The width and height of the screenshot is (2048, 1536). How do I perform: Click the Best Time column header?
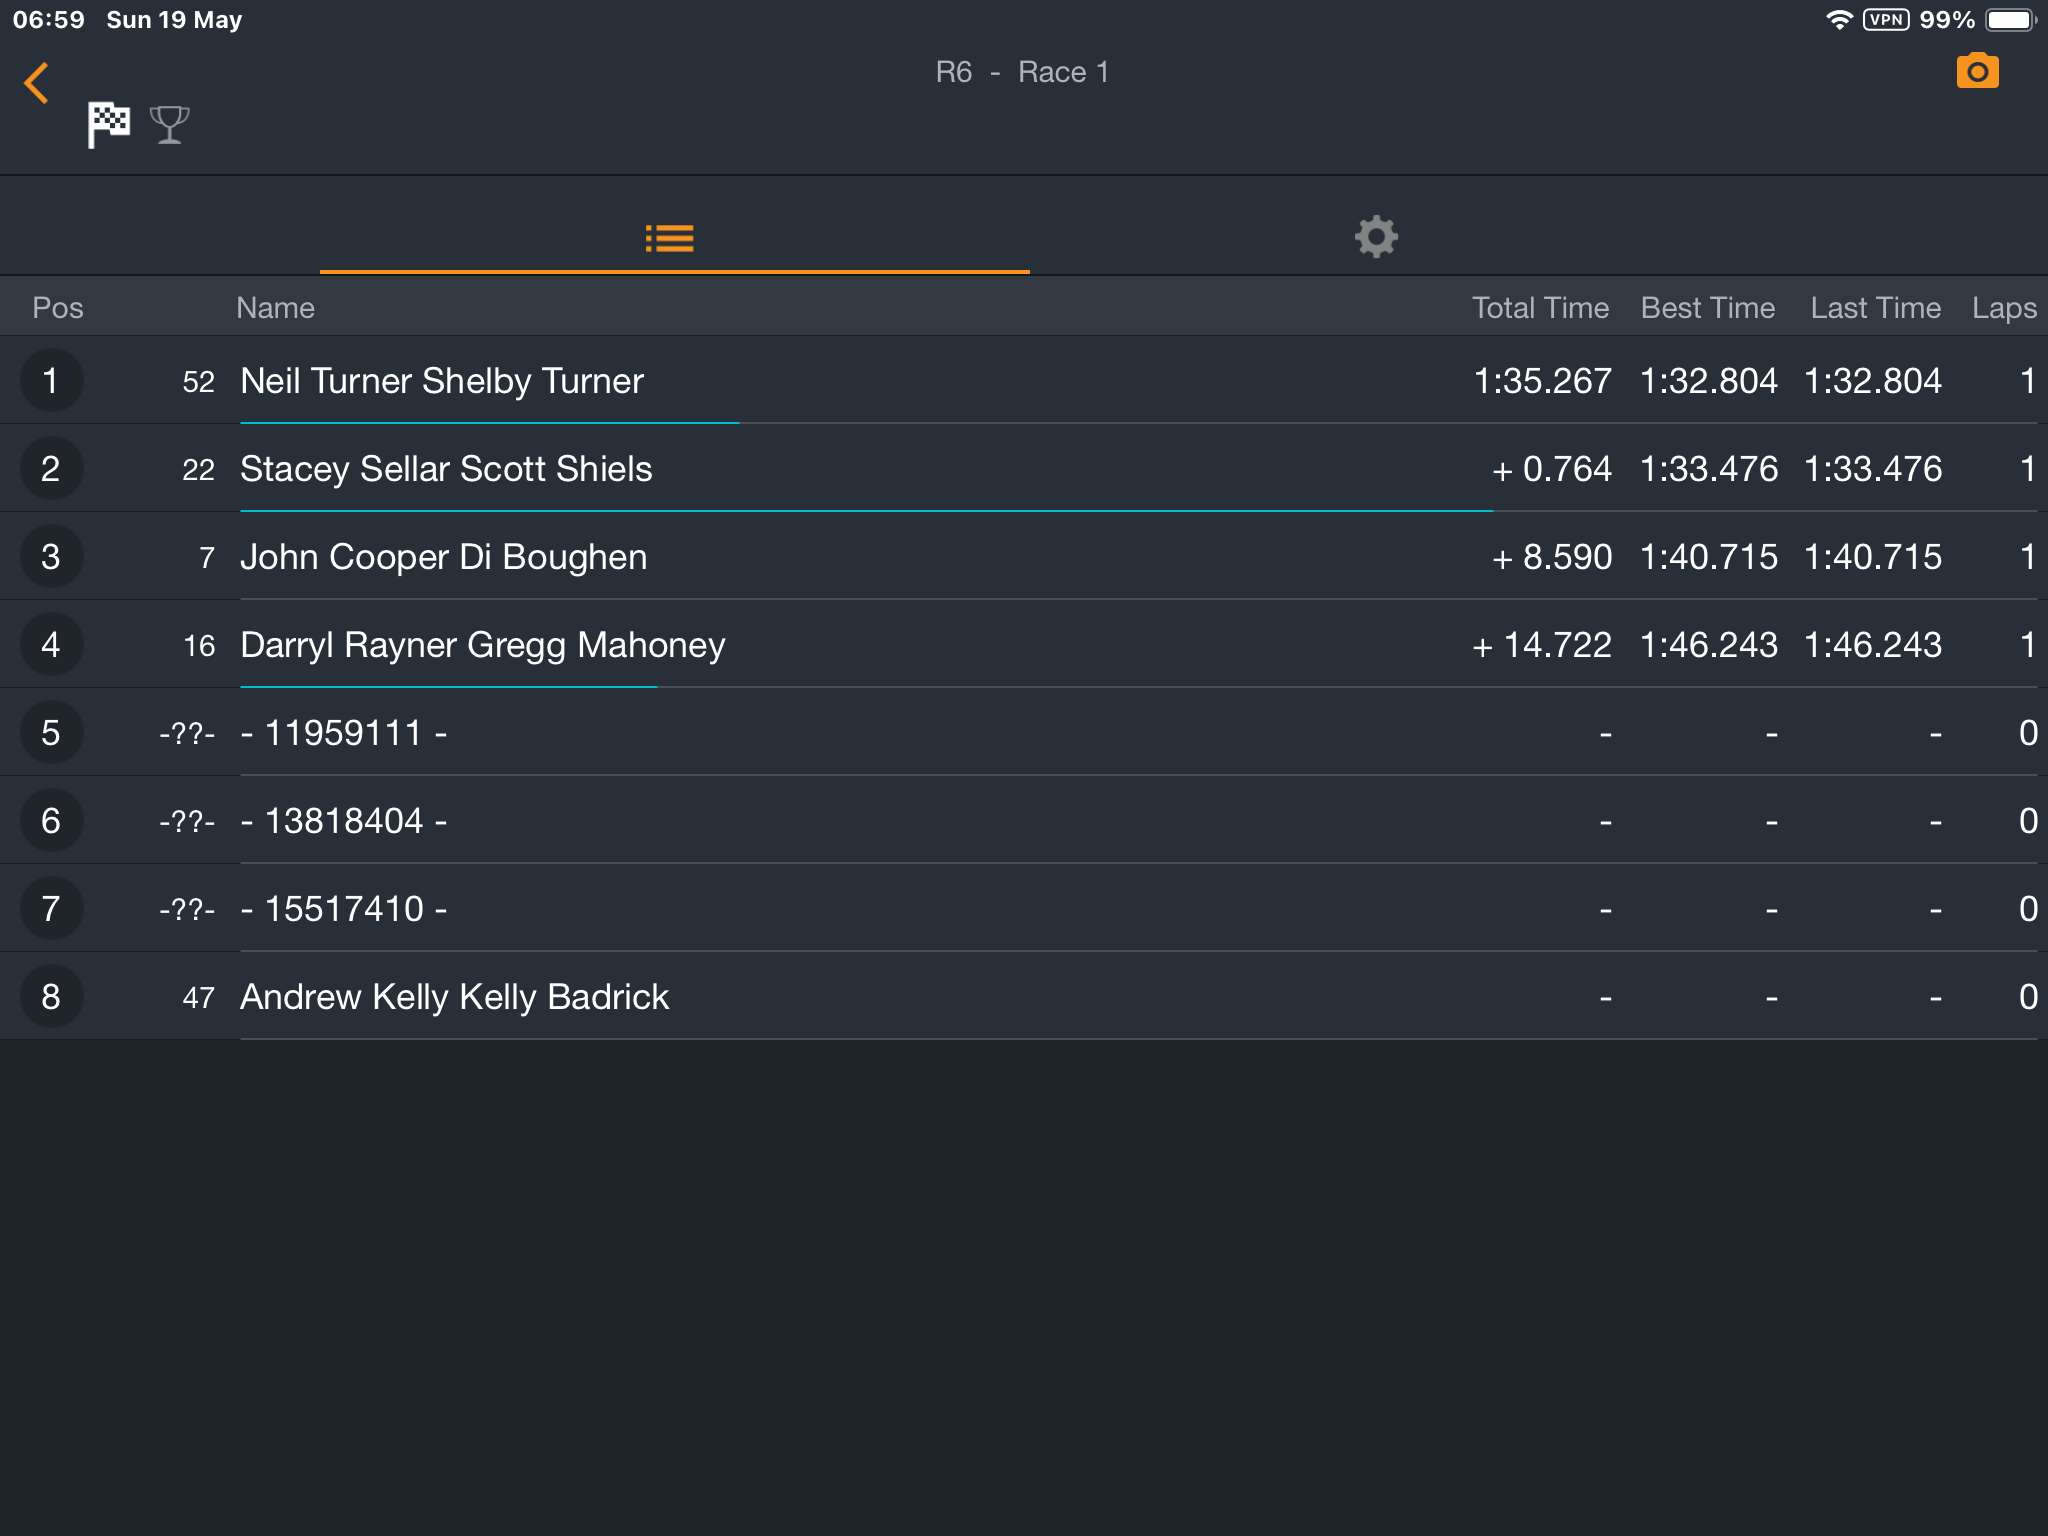[x=1708, y=308]
